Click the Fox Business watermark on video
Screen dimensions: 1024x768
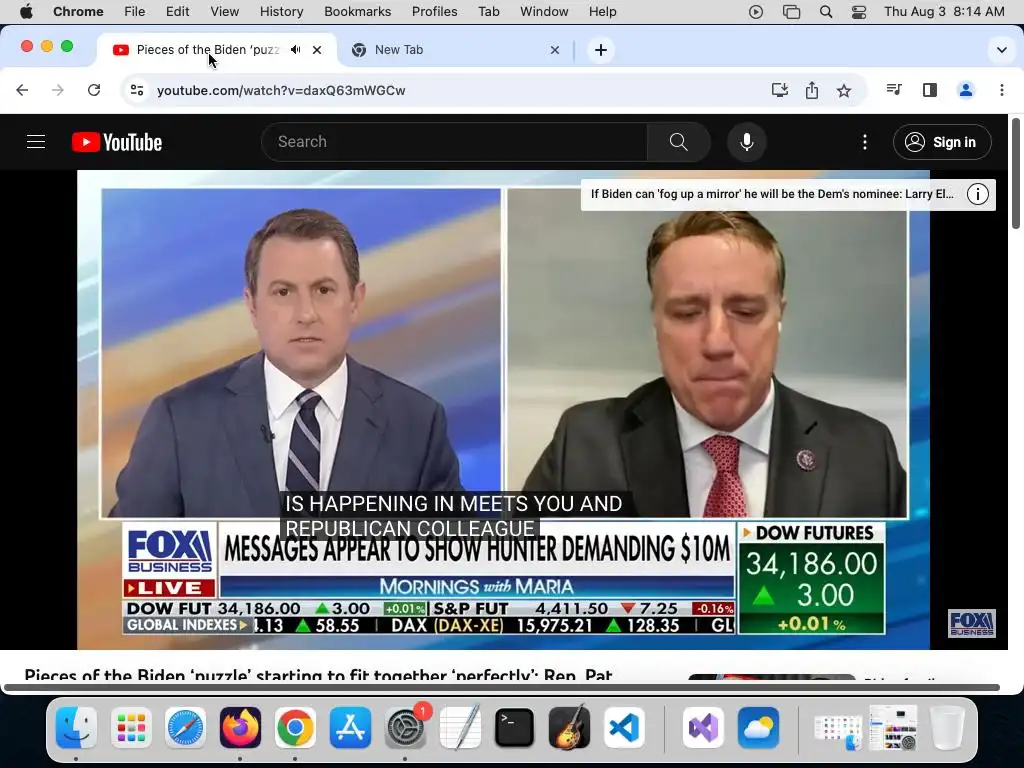pyautogui.click(x=971, y=623)
